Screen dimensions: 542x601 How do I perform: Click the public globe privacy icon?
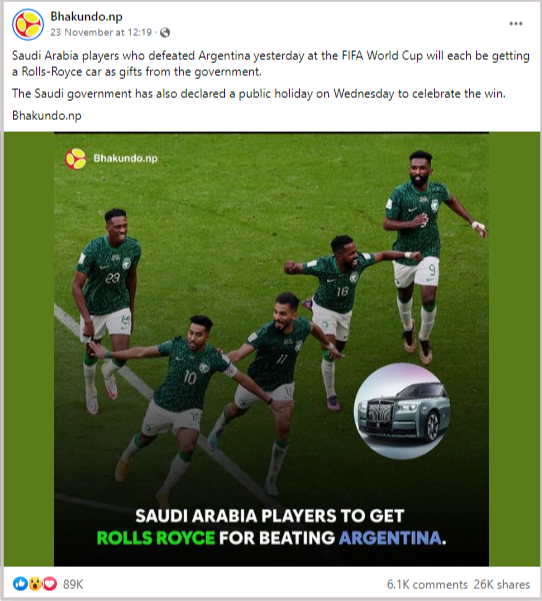pyautogui.click(x=165, y=33)
